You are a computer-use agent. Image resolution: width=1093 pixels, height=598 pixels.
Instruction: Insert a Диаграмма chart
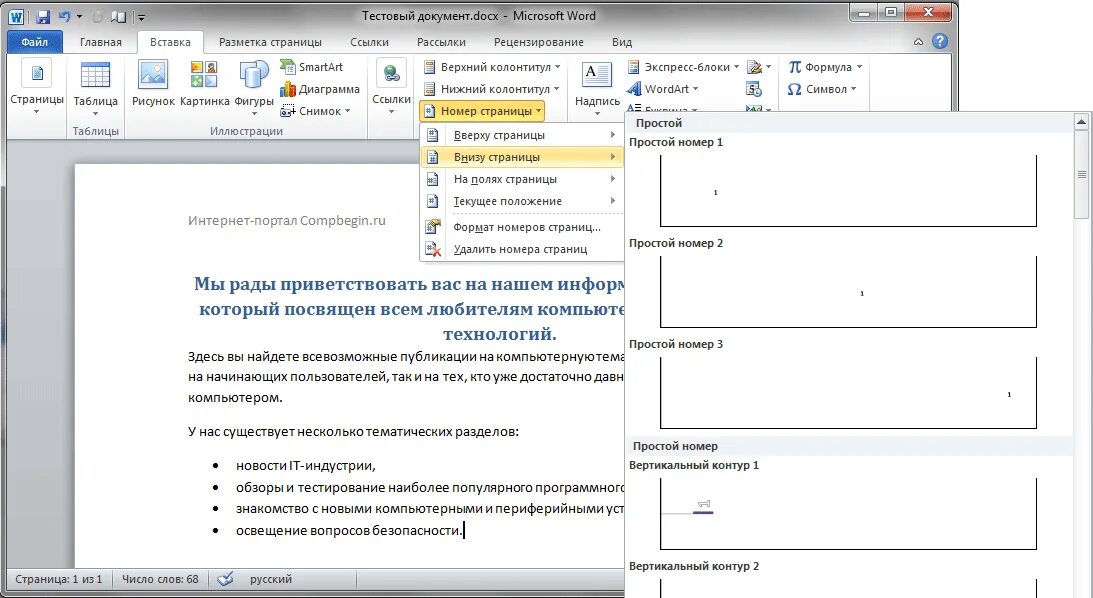[x=320, y=89]
